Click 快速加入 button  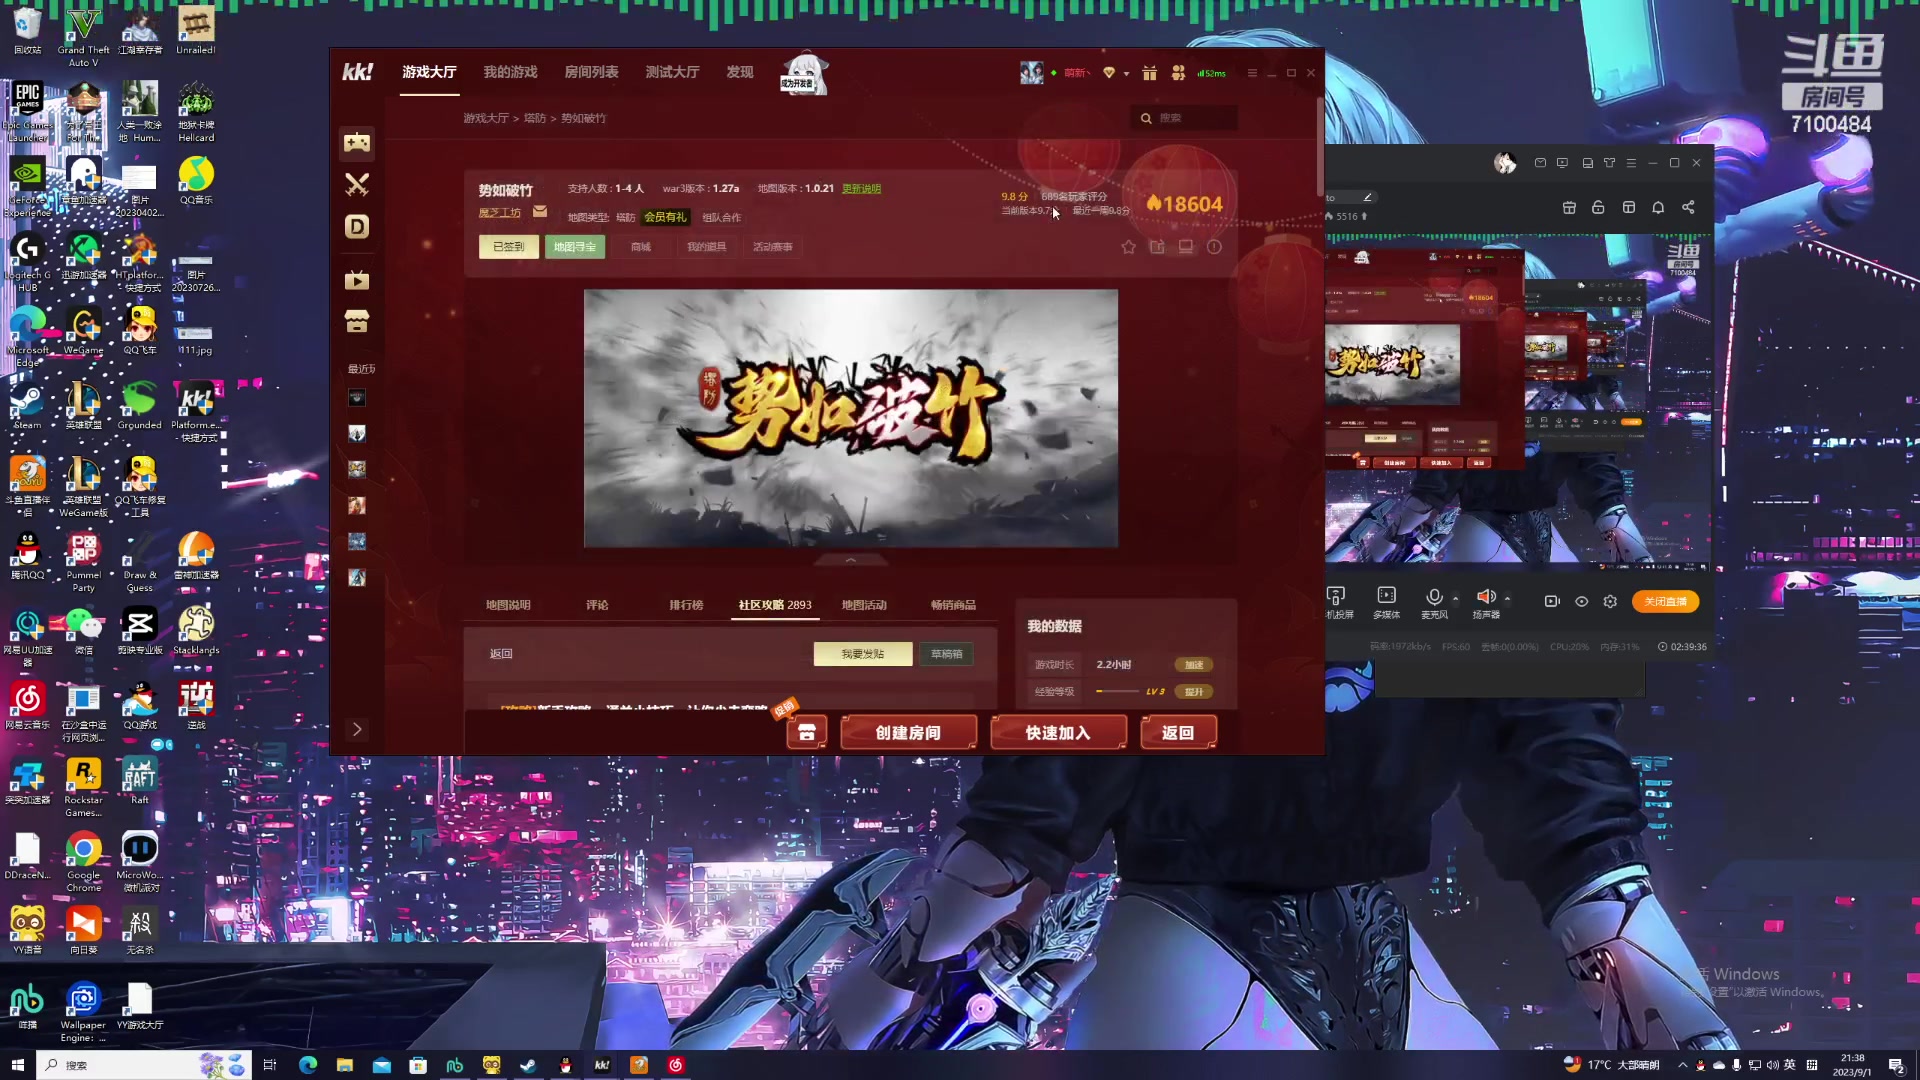pos(1058,733)
